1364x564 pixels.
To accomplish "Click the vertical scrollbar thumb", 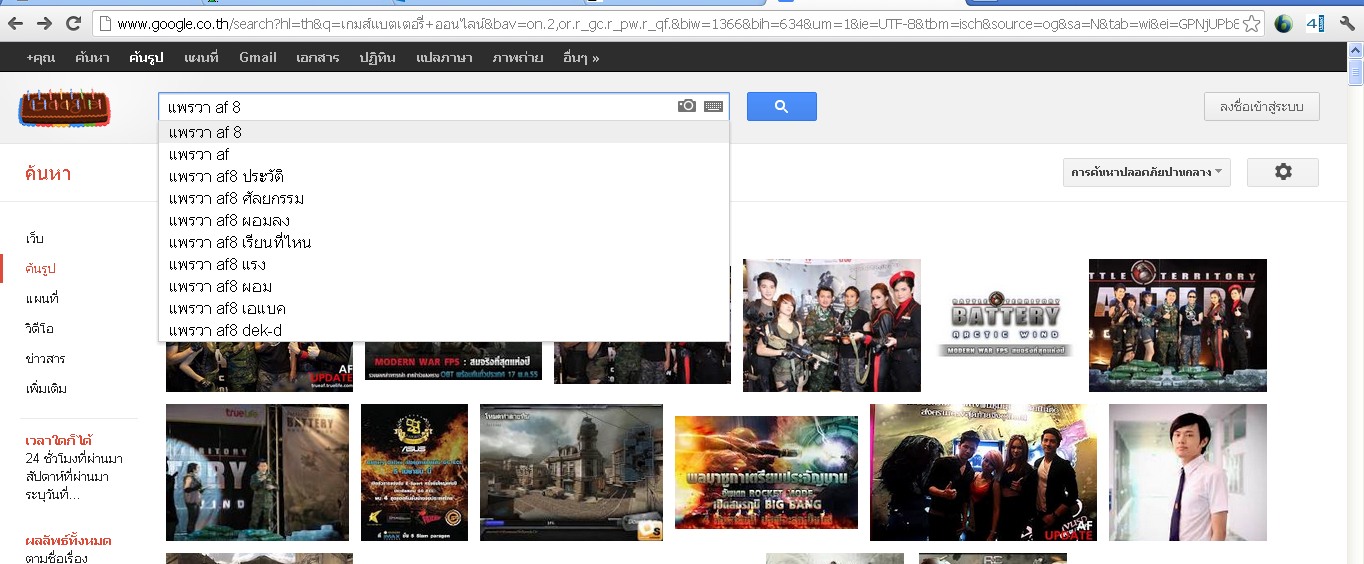I will coord(1355,72).
